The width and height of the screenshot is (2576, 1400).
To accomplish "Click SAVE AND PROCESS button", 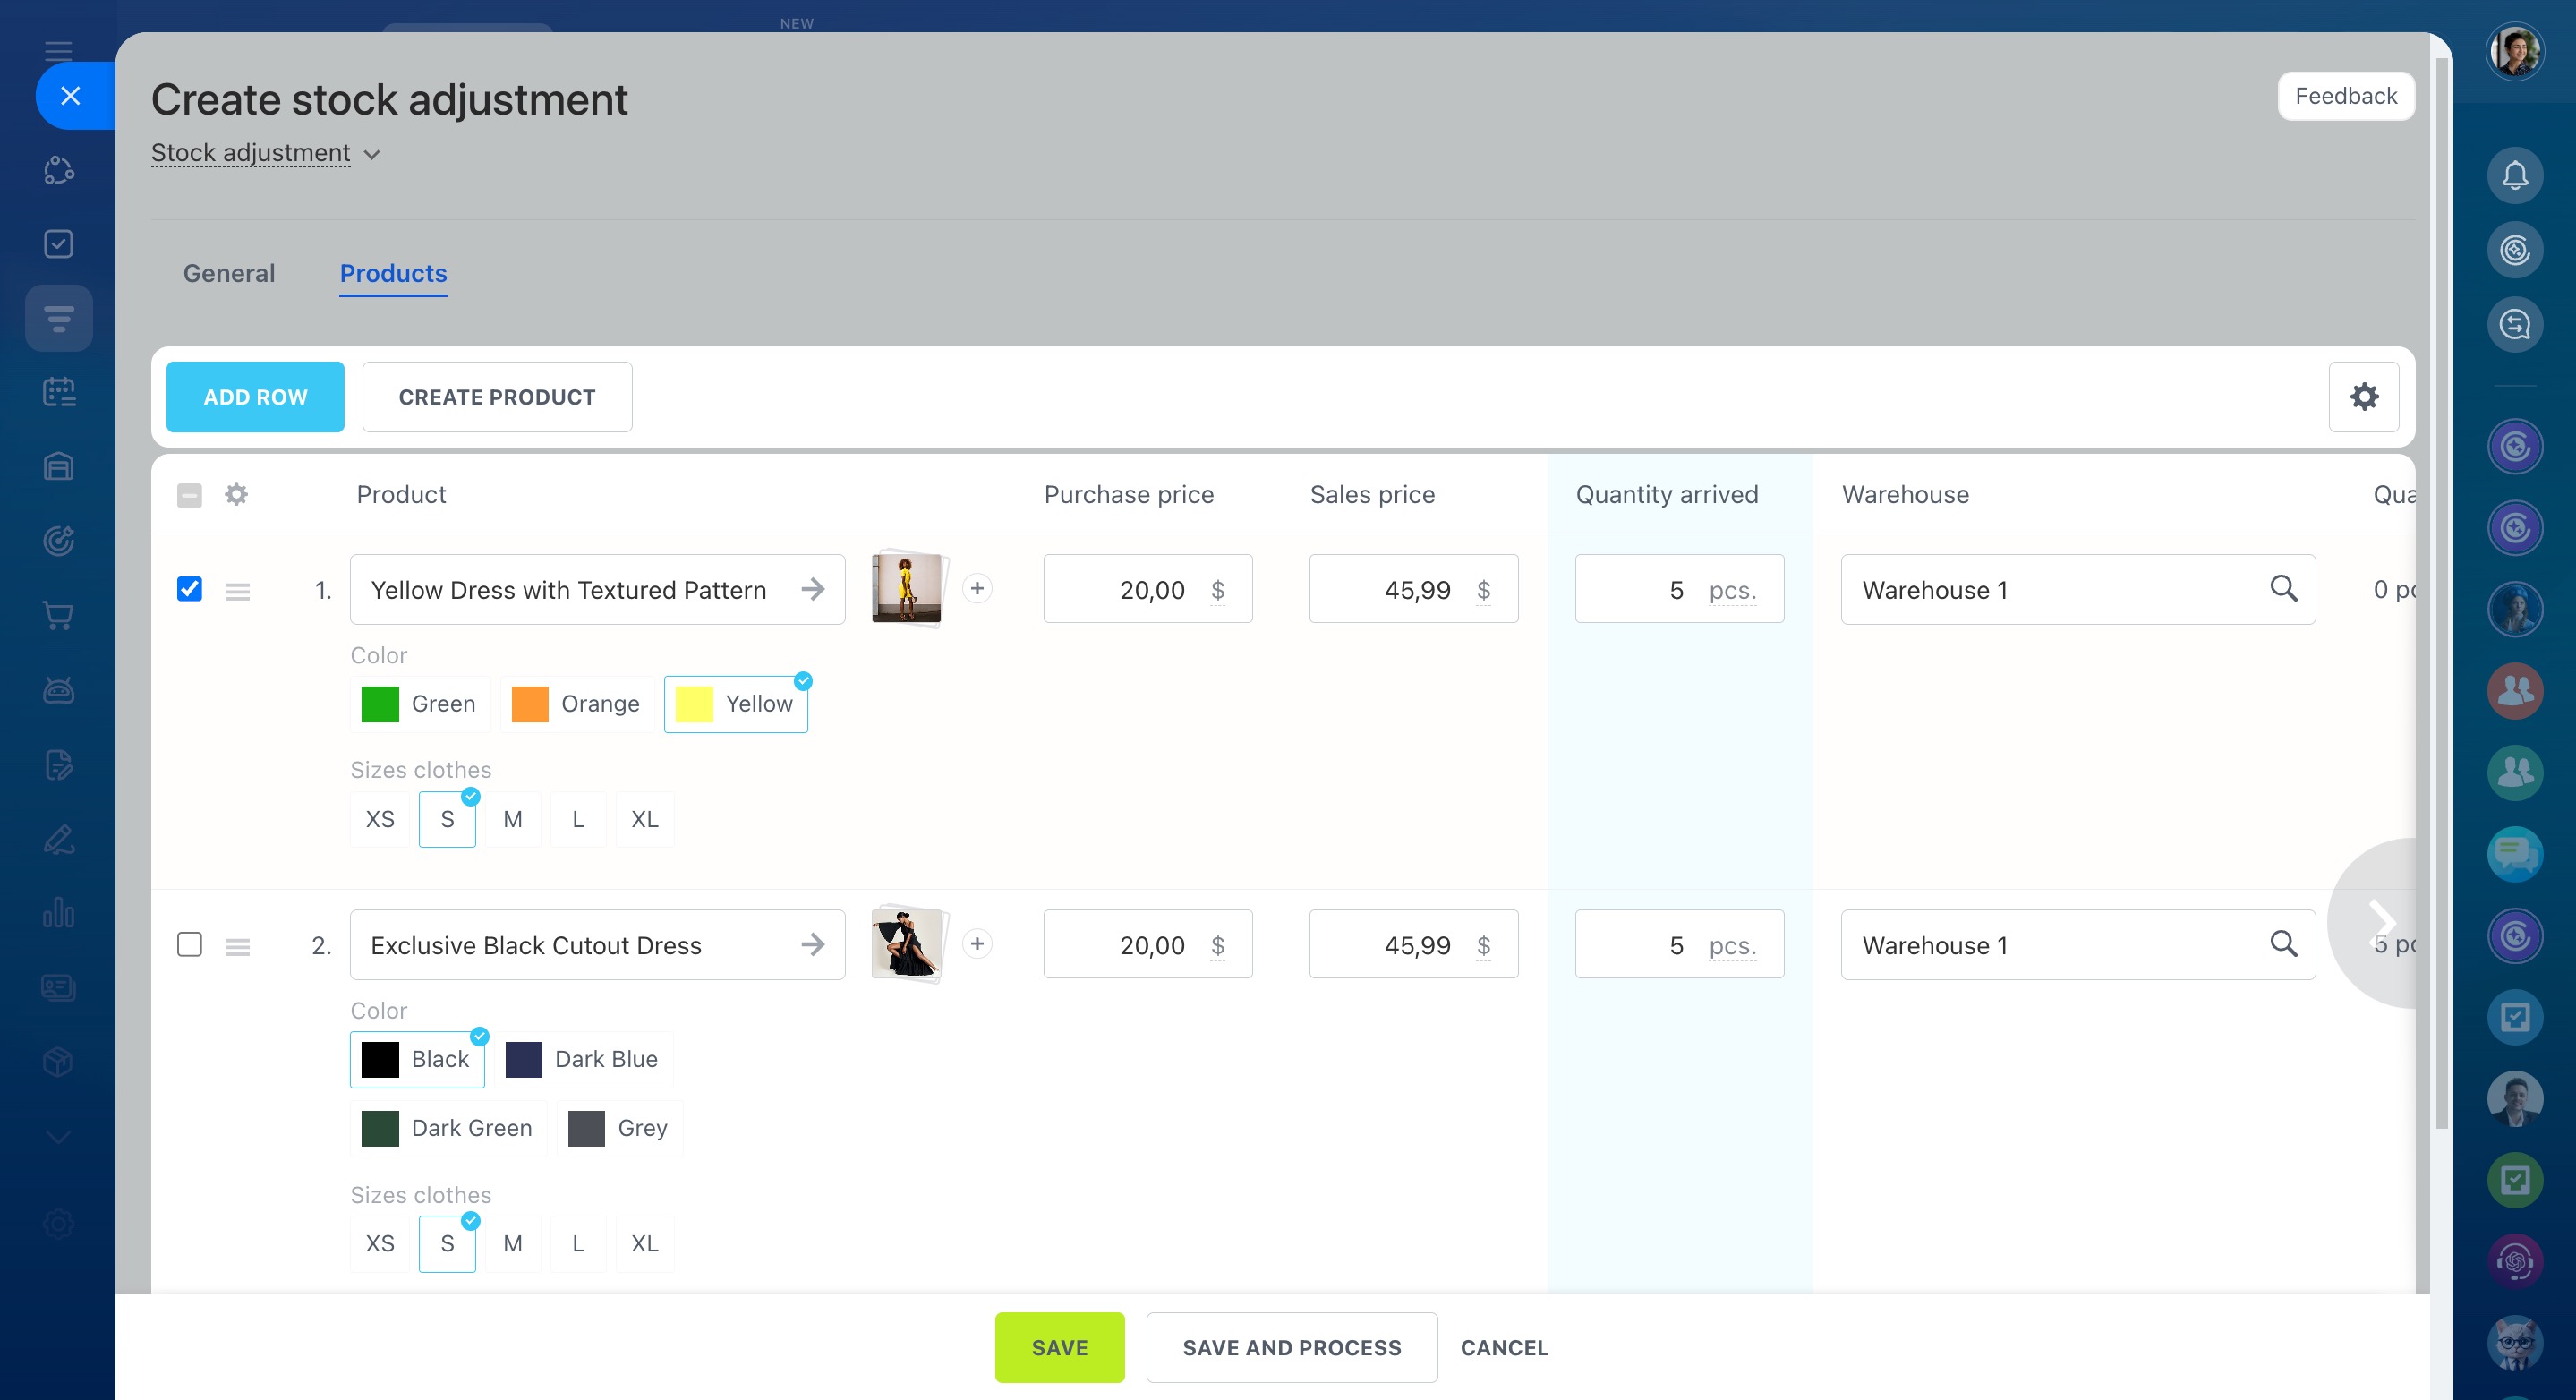I will tap(1291, 1347).
